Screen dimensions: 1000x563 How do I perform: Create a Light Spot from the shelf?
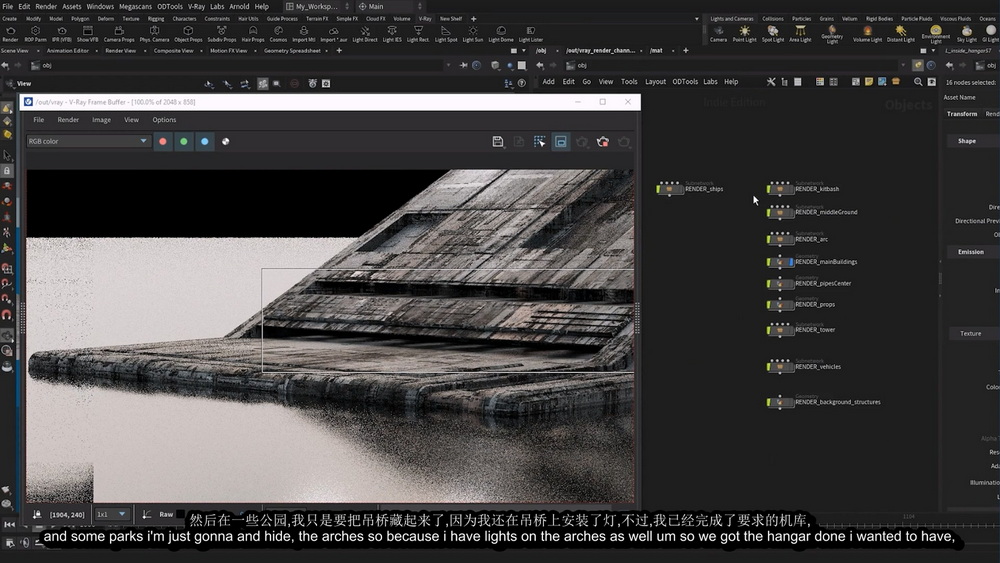pos(446,34)
